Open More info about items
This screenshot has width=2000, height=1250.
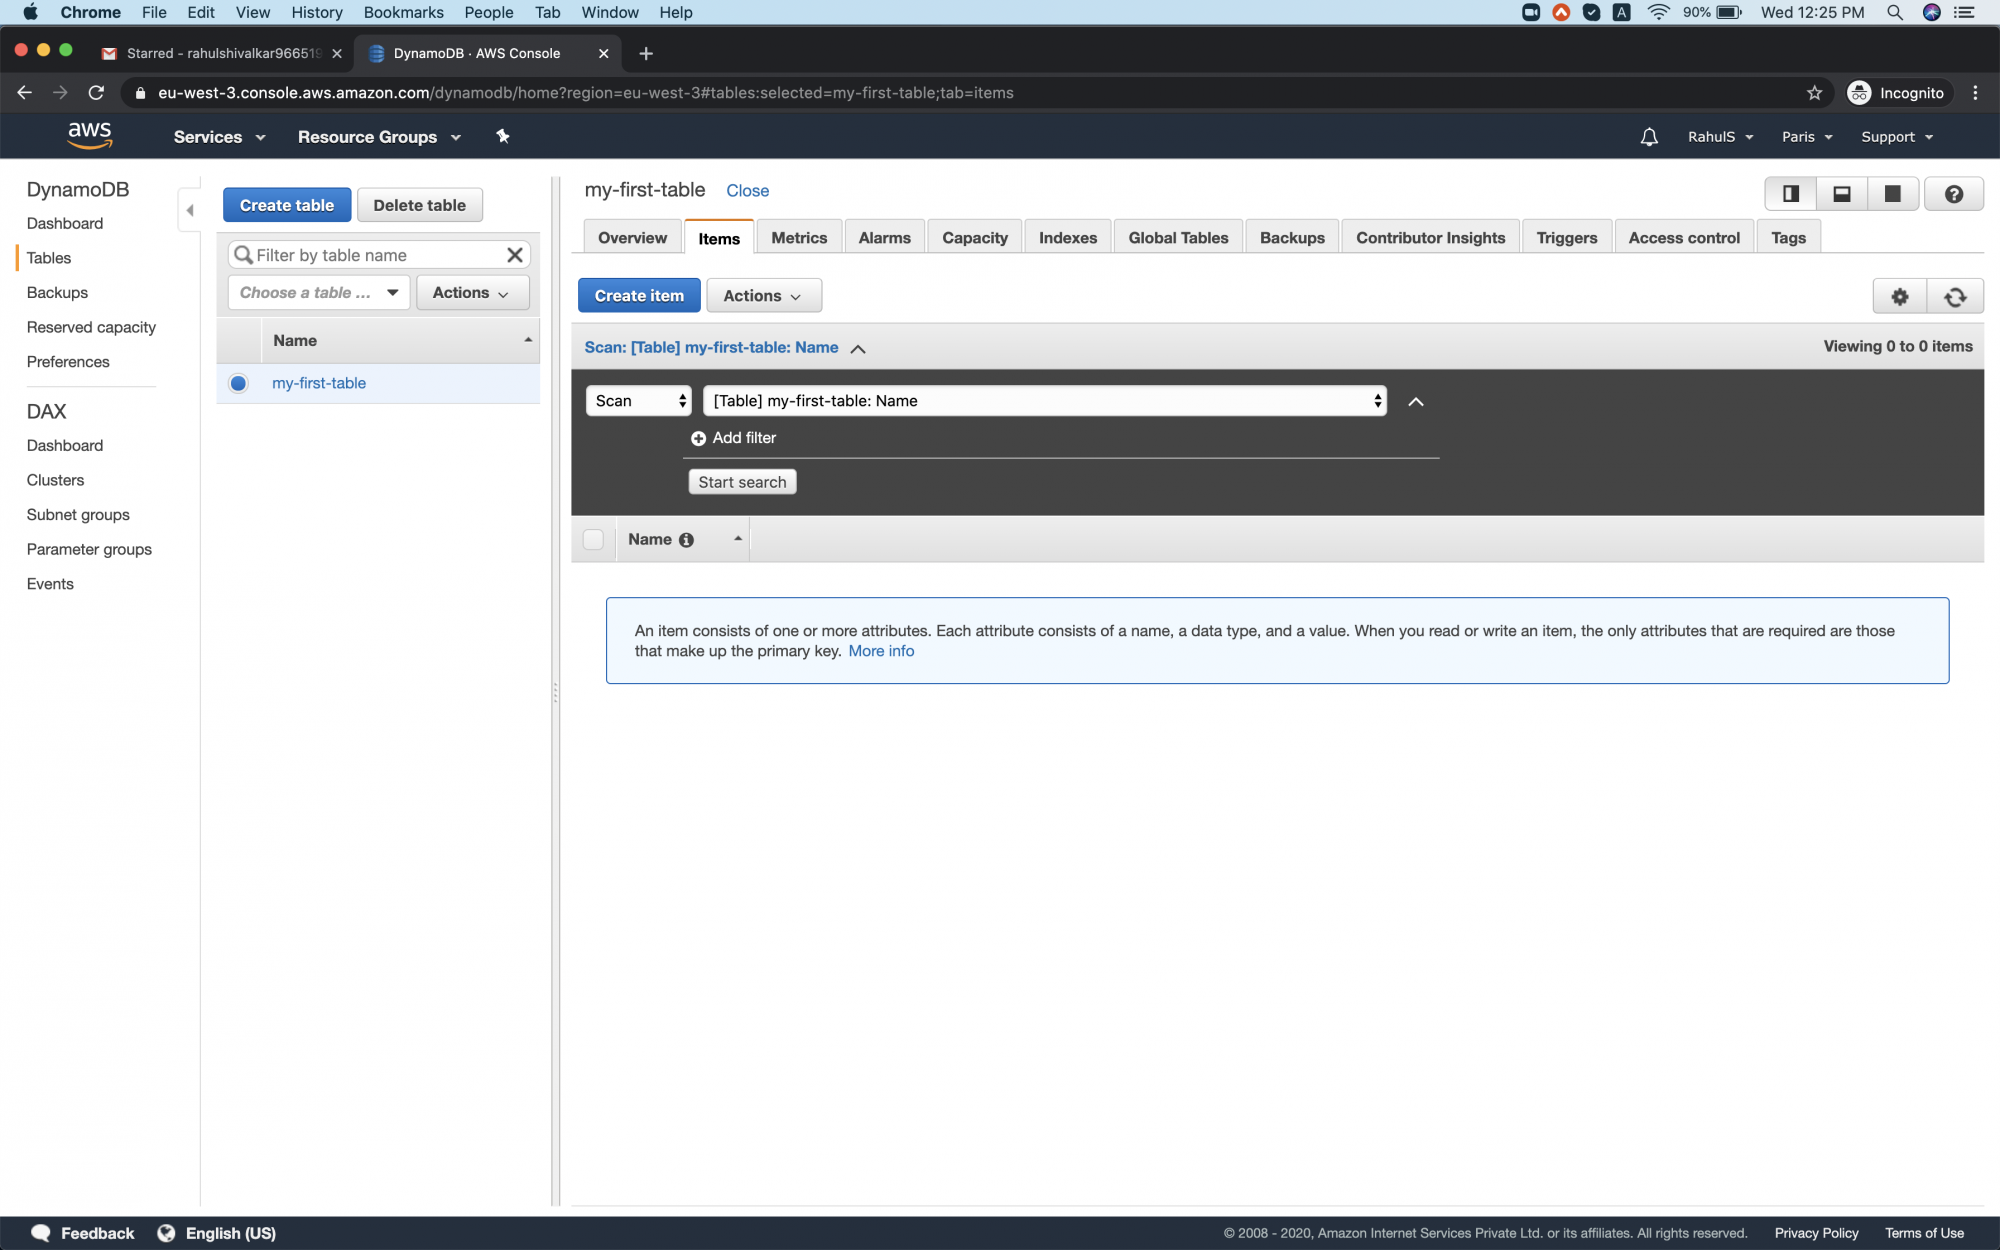point(881,651)
